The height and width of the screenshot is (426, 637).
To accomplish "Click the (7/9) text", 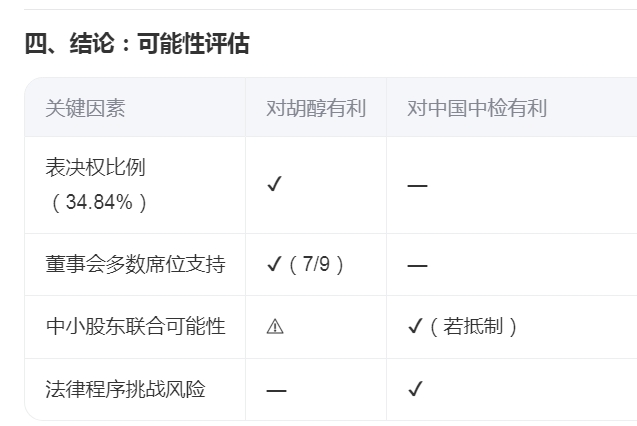I will [316, 264].
